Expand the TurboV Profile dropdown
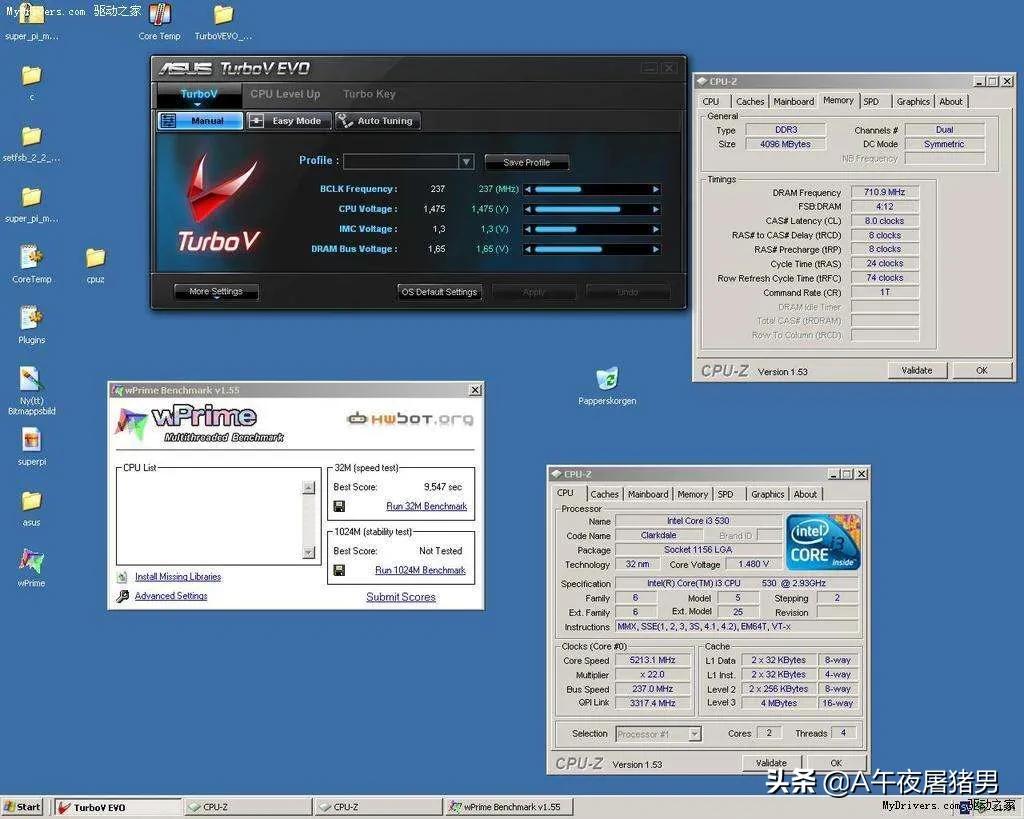 [466, 162]
